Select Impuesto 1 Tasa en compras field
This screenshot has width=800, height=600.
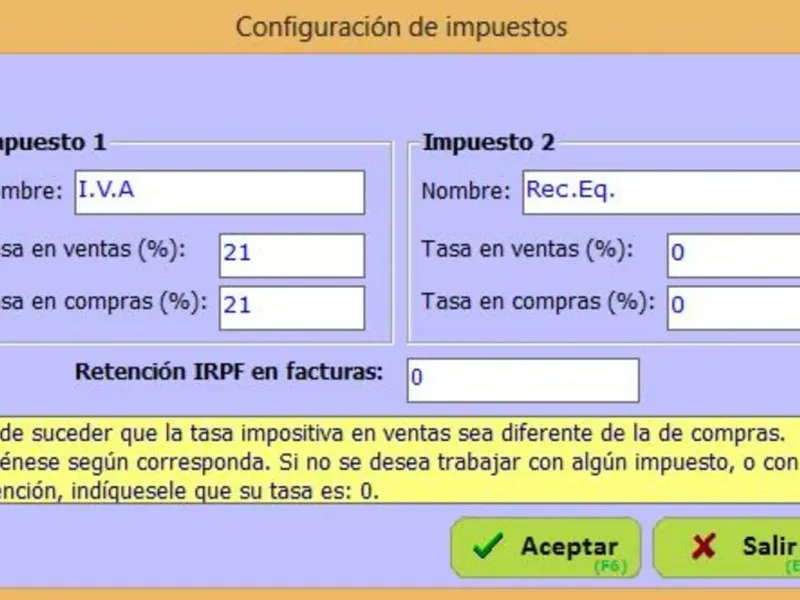tap(291, 307)
